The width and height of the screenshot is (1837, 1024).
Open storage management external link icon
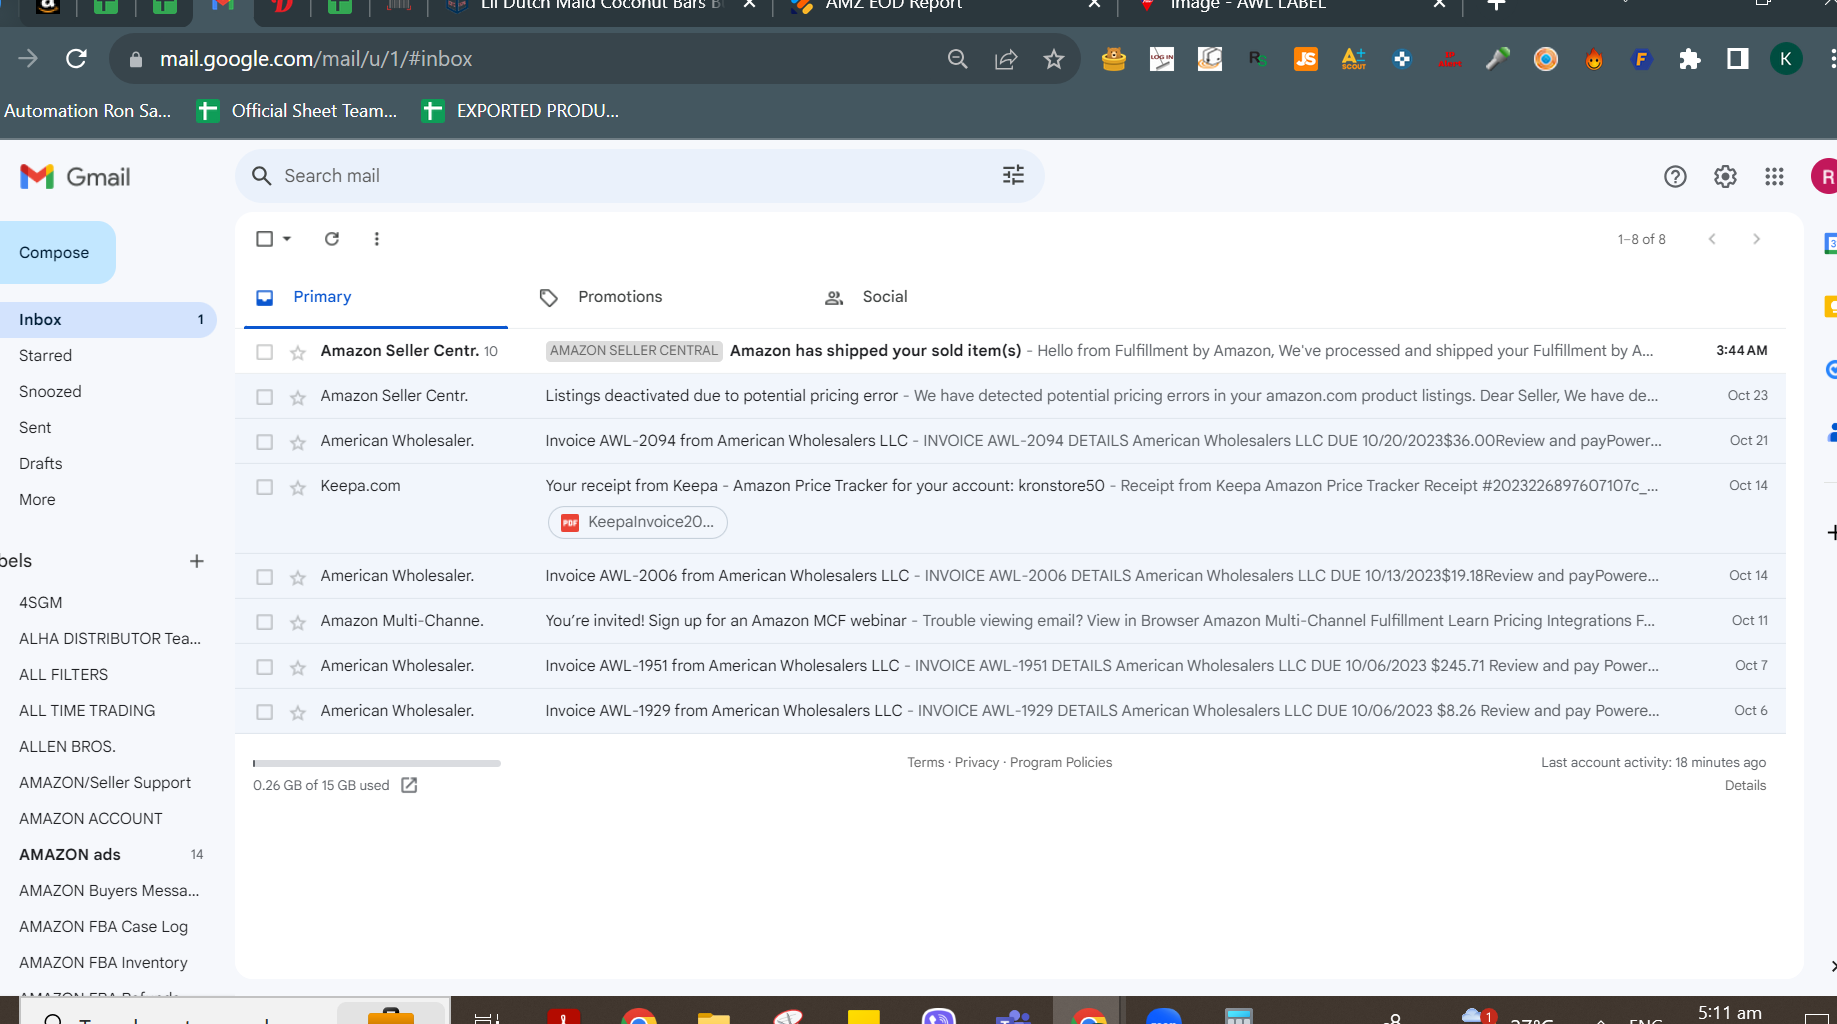409,785
